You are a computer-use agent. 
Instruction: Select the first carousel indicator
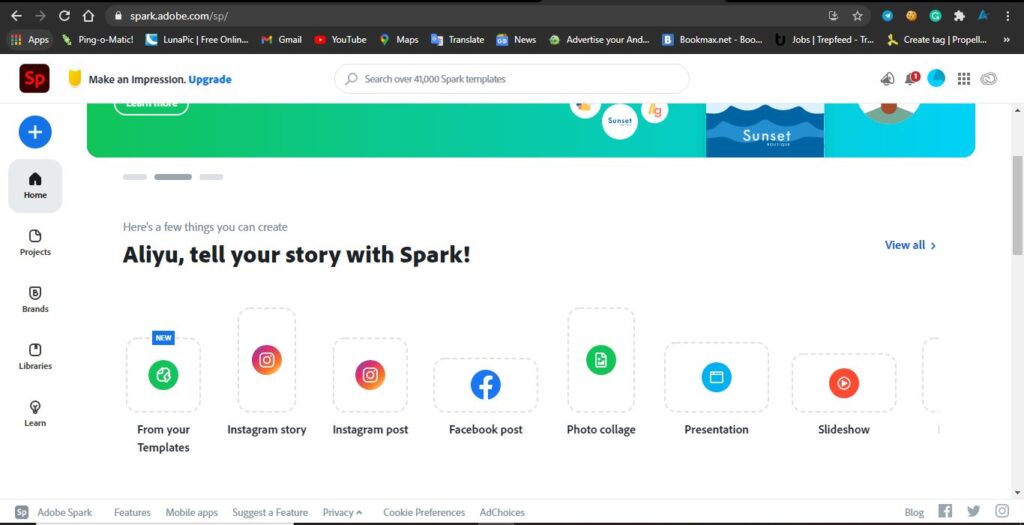(x=135, y=177)
